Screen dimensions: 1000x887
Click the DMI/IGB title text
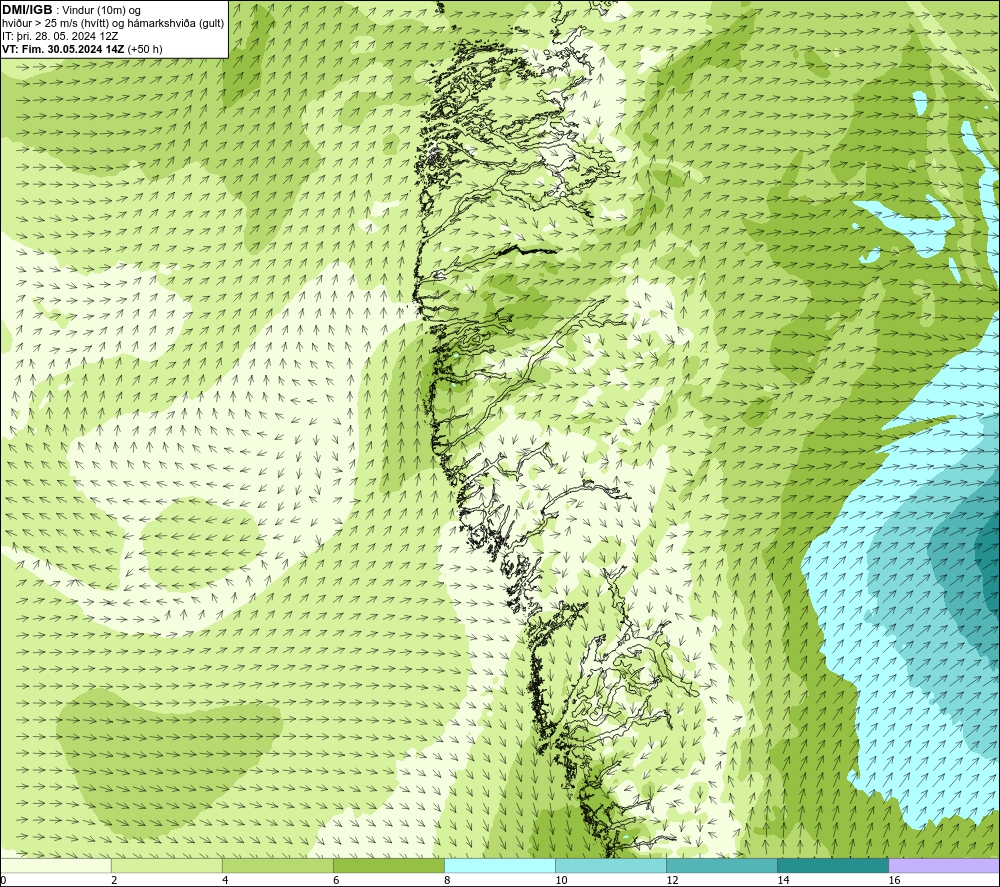pos(27,10)
